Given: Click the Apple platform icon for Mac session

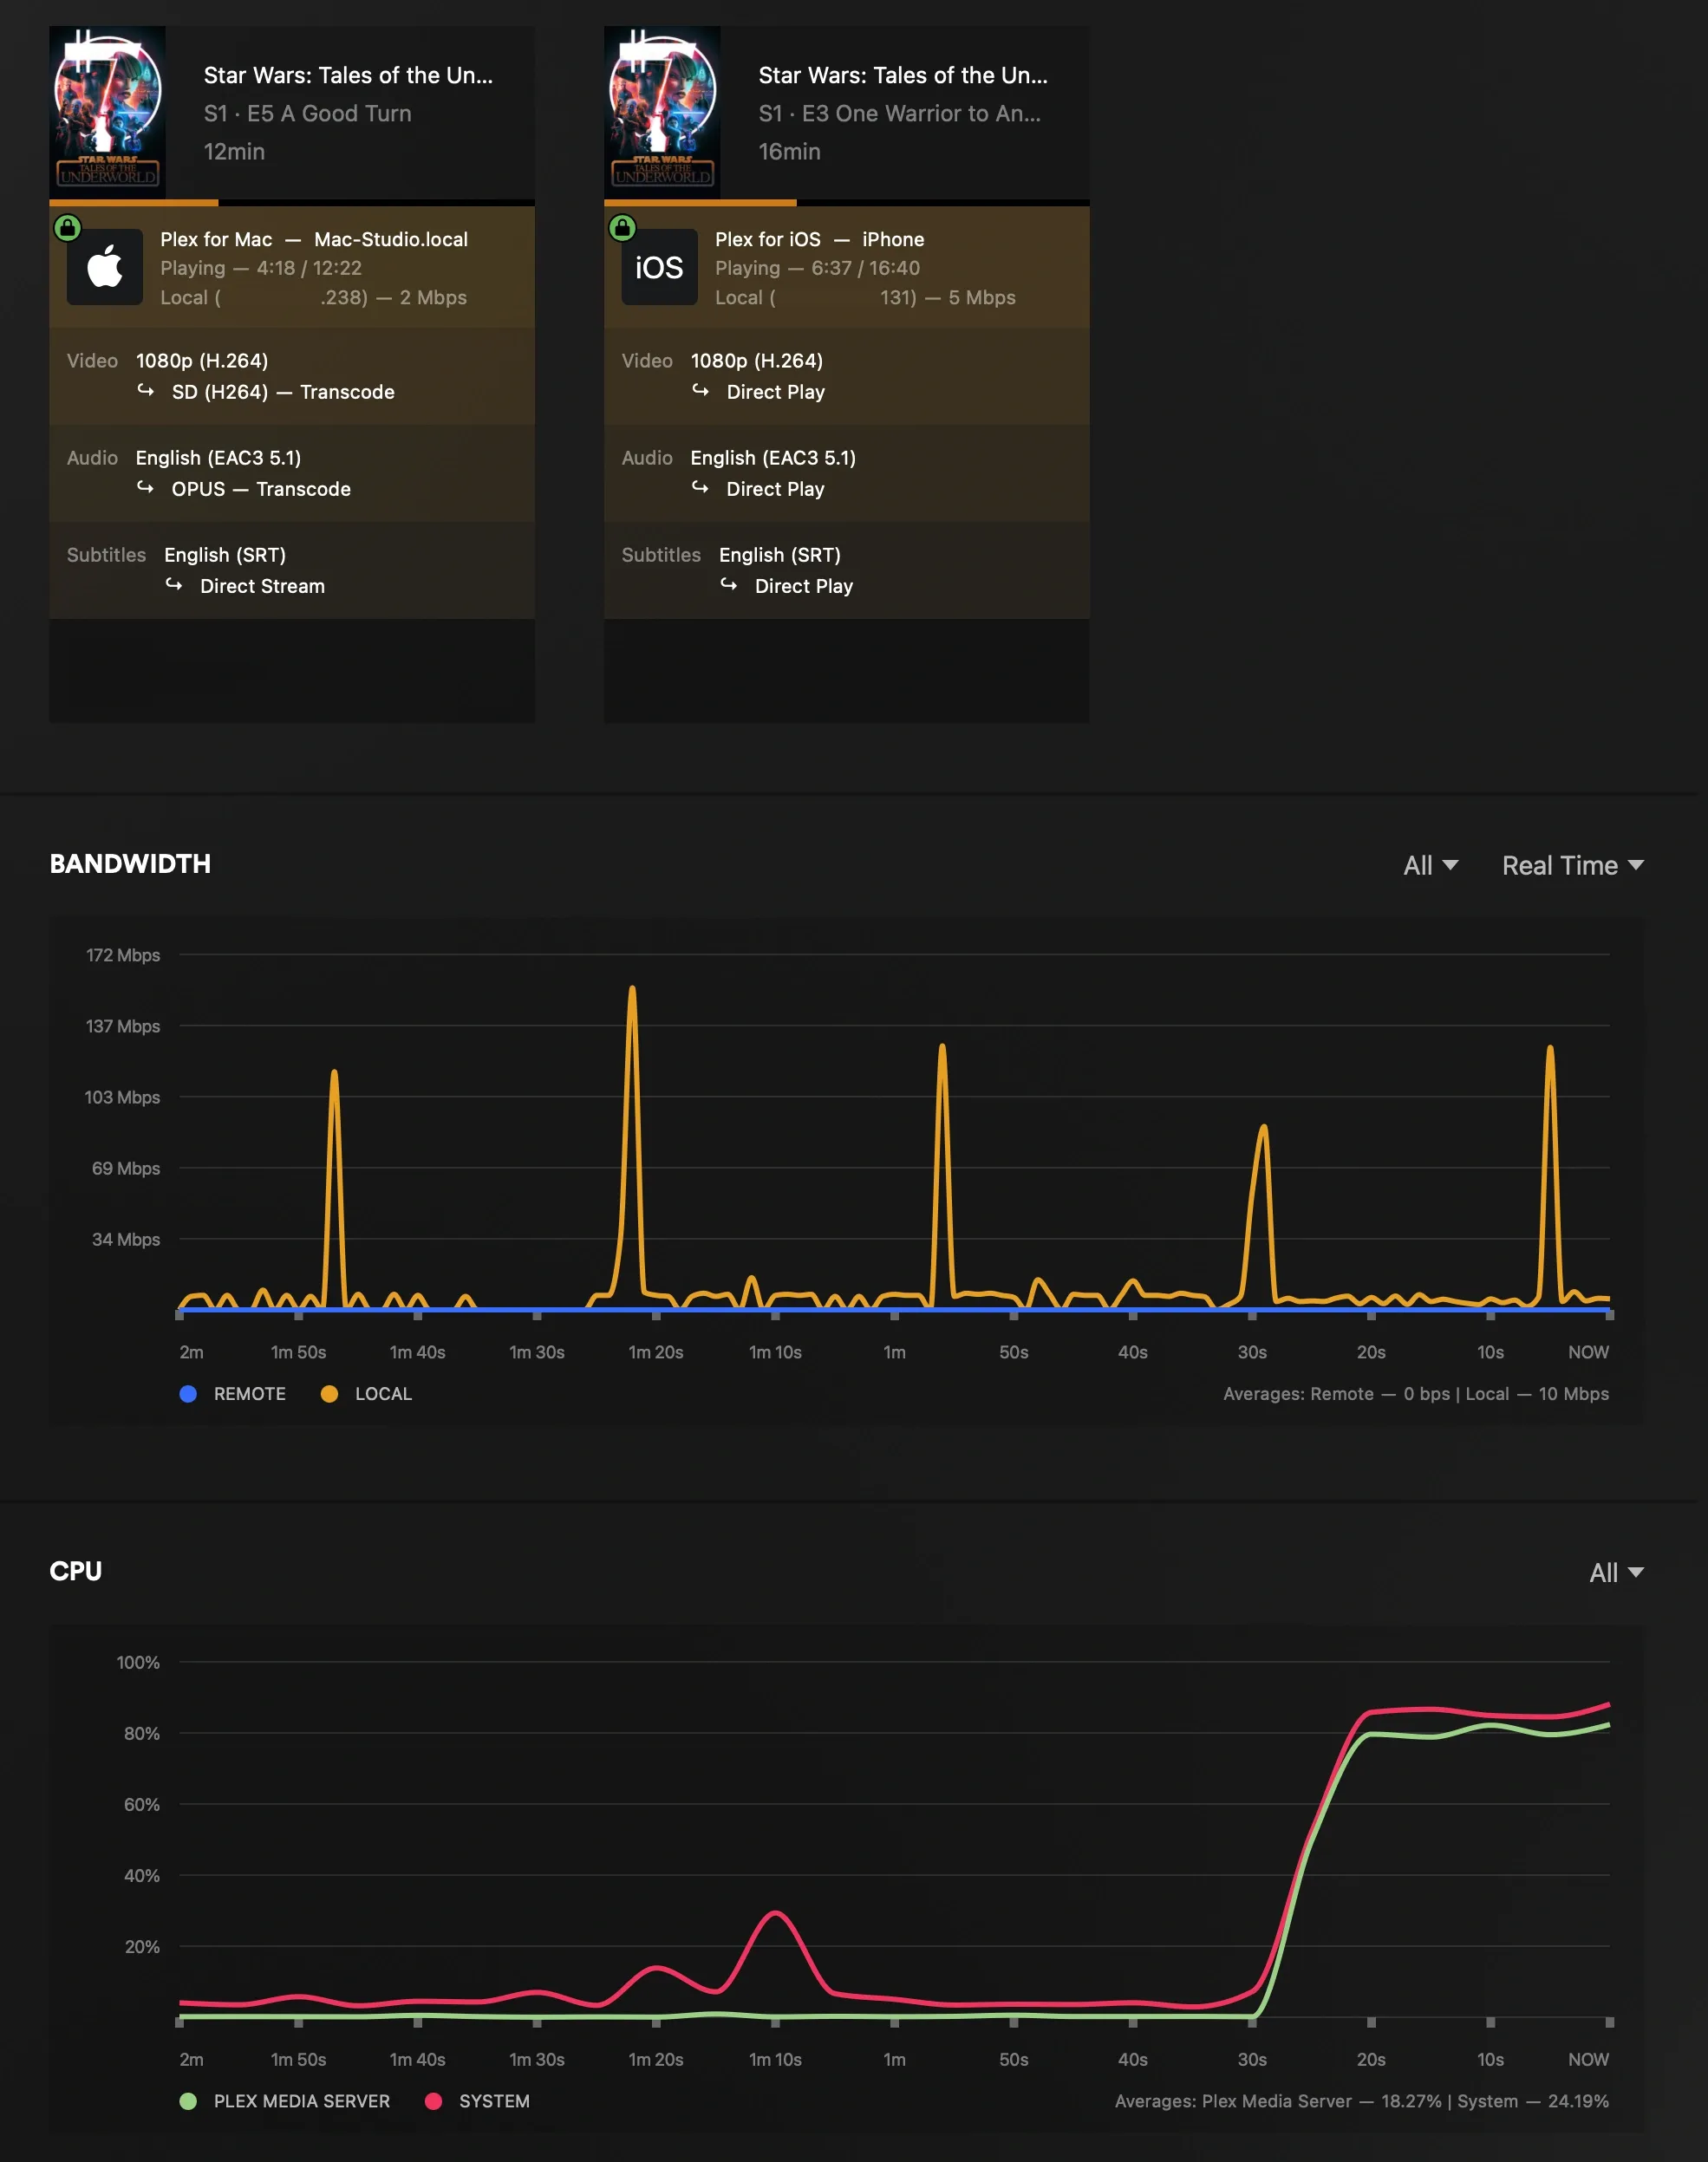Looking at the screenshot, I should click(105, 267).
